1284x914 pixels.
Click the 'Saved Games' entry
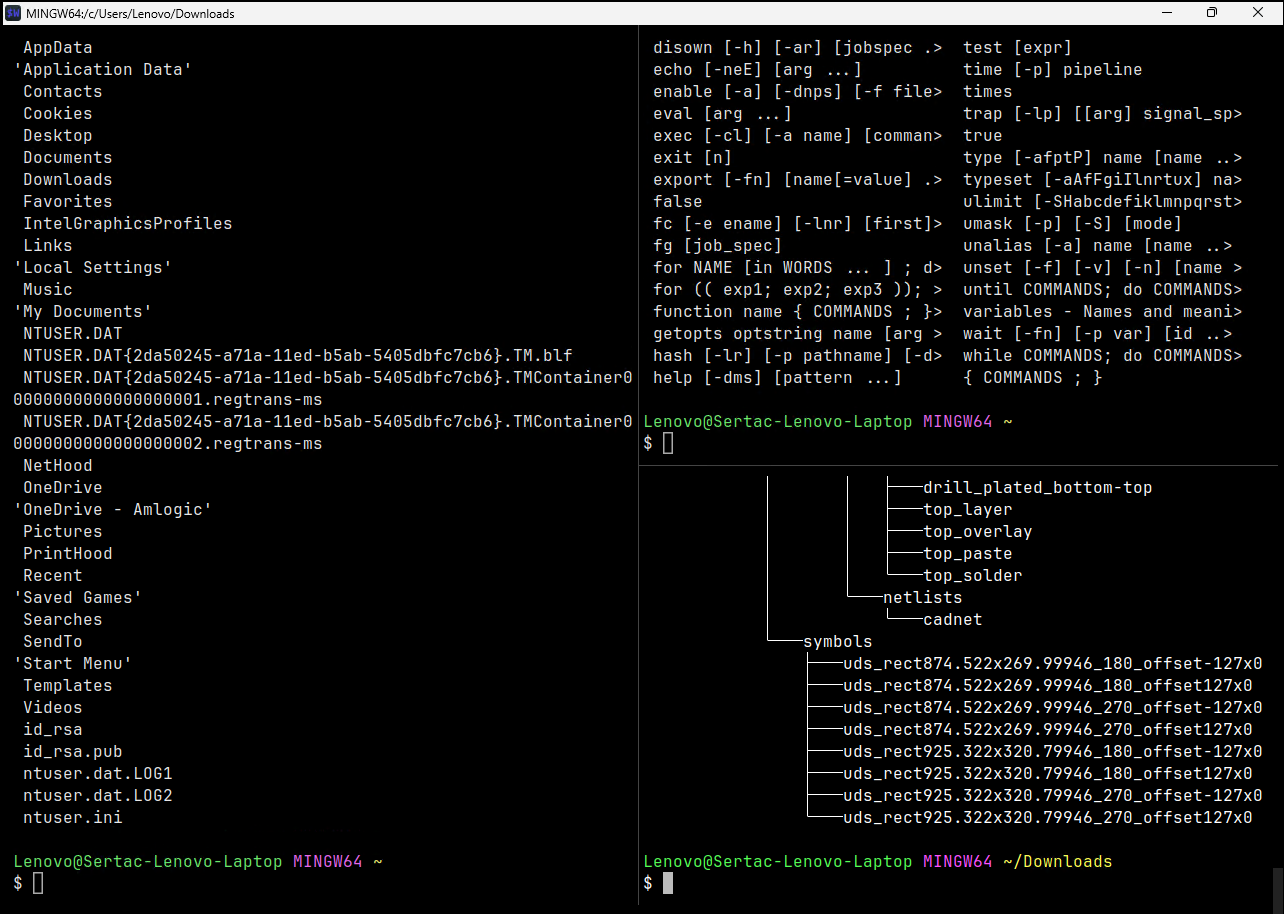coord(78,598)
